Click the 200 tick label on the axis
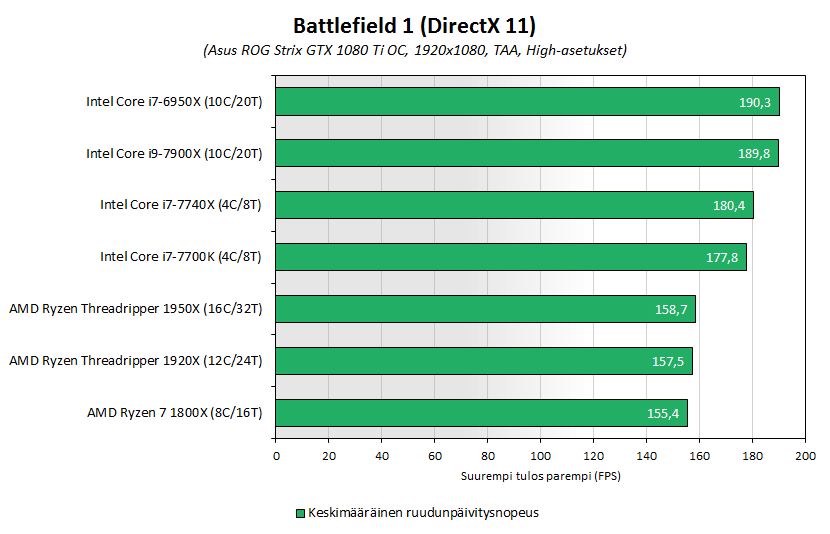 [x=805, y=456]
